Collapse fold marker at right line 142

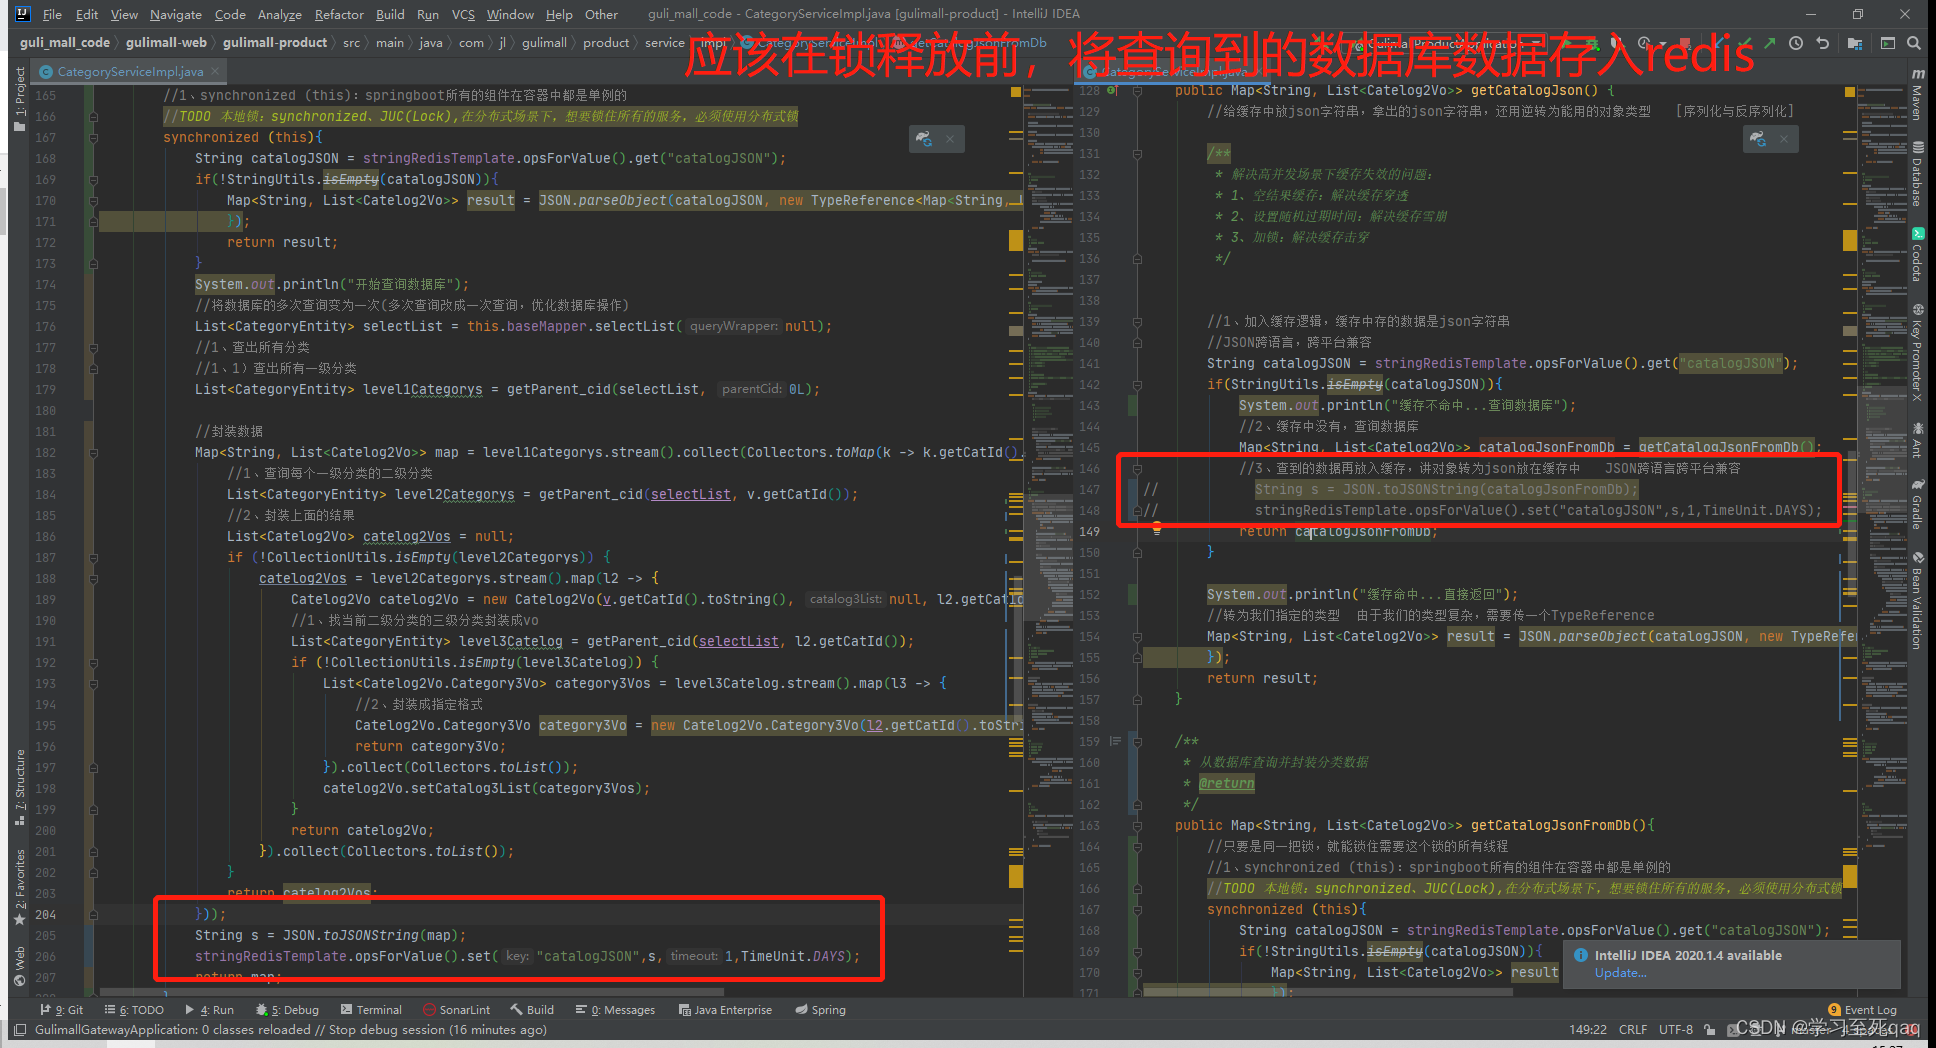coord(1137,385)
